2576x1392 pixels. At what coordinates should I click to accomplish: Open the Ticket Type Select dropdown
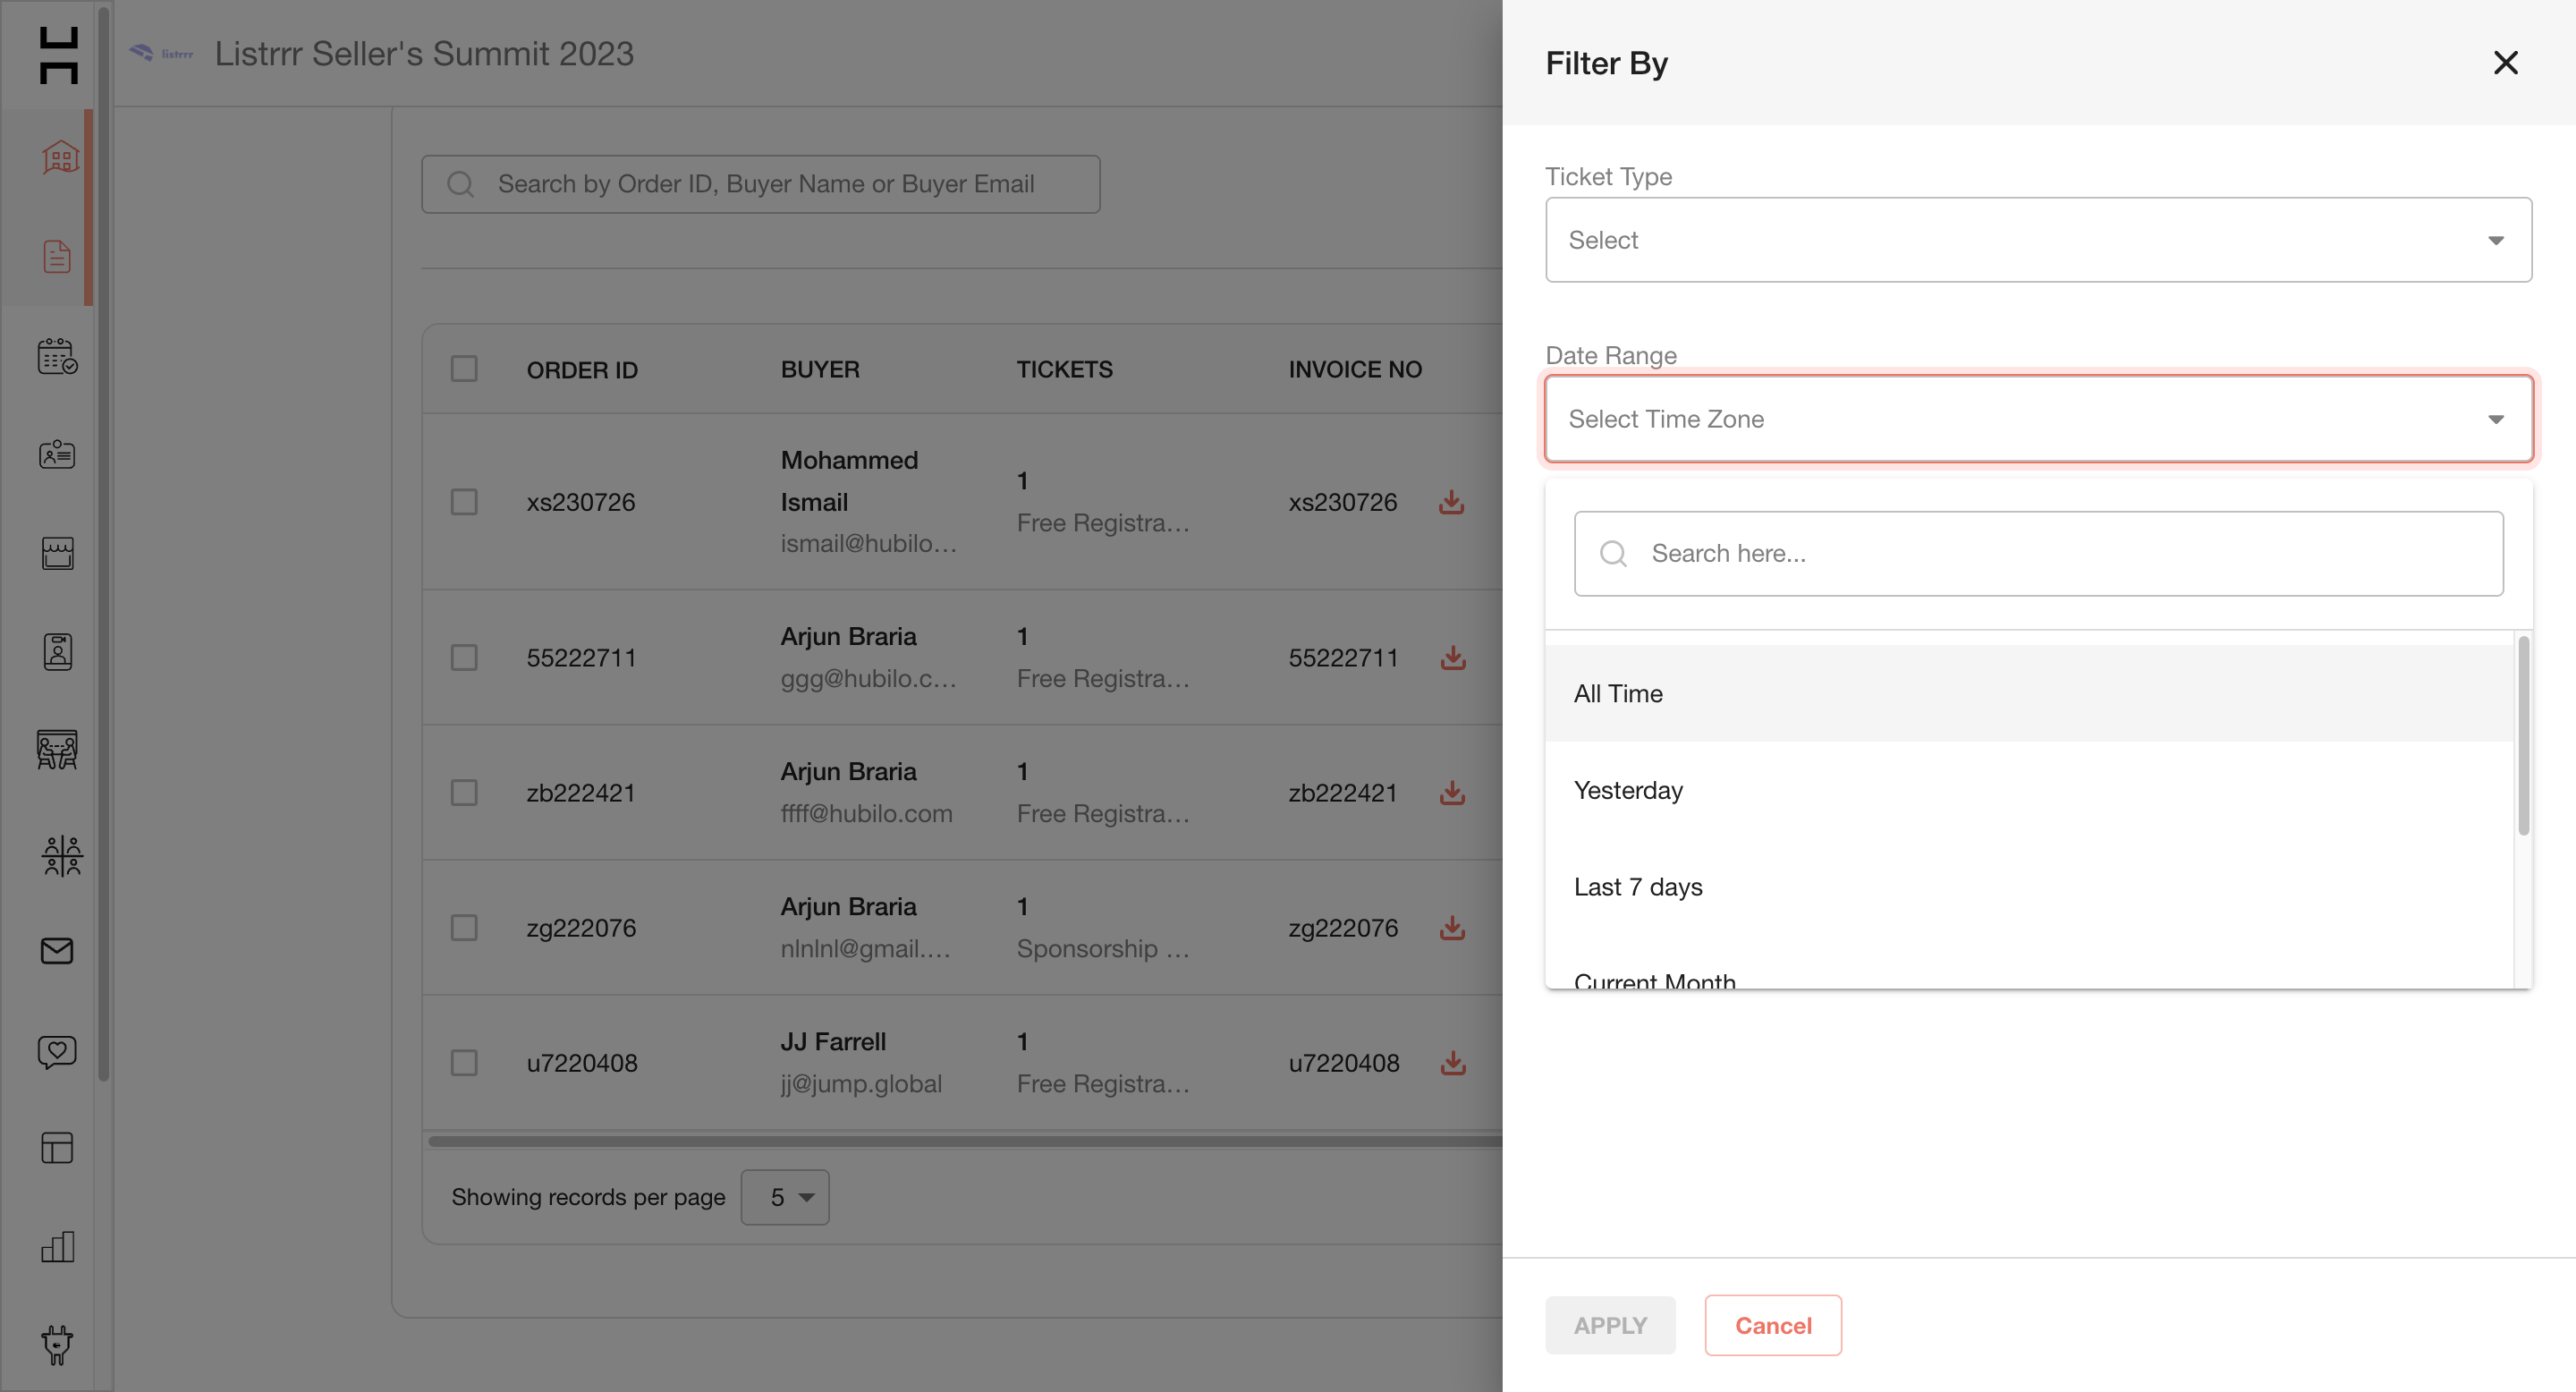click(x=2038, y=240)
